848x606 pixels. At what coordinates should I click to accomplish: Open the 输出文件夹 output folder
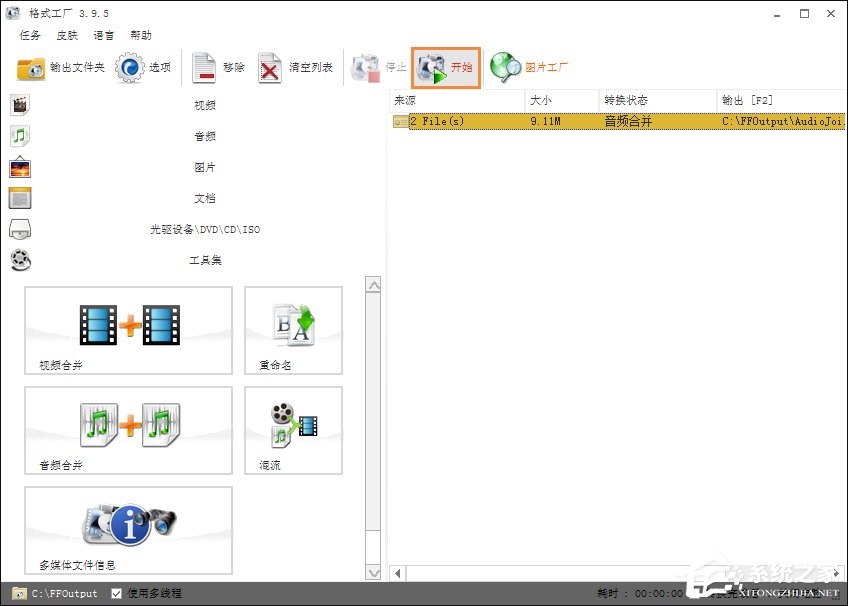coord(61,68)
